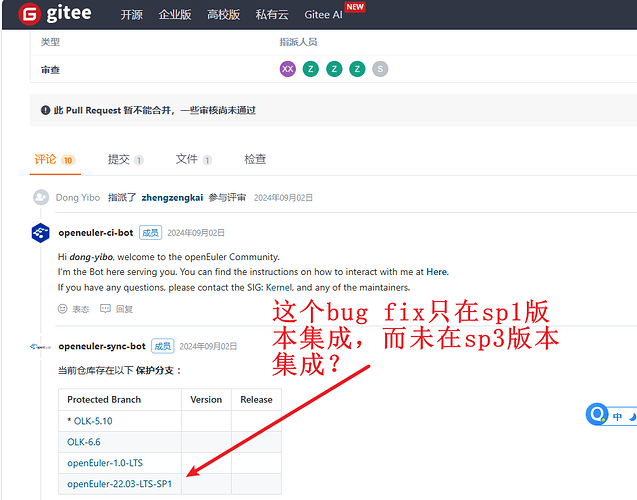Click the Dong Yibo name
The image size is (637, 500).
78,198
